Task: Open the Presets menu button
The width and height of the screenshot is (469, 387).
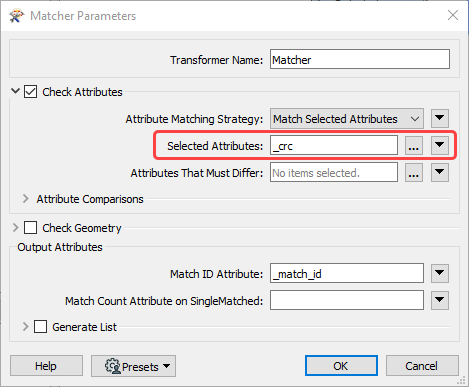Action: (x=133, y=366)
